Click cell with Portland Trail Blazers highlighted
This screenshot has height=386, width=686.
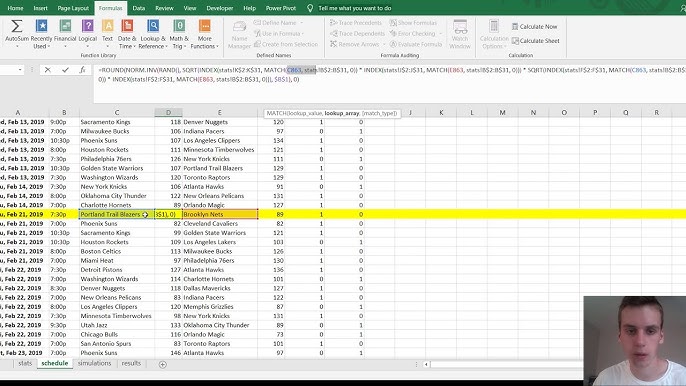pos(117,214)
